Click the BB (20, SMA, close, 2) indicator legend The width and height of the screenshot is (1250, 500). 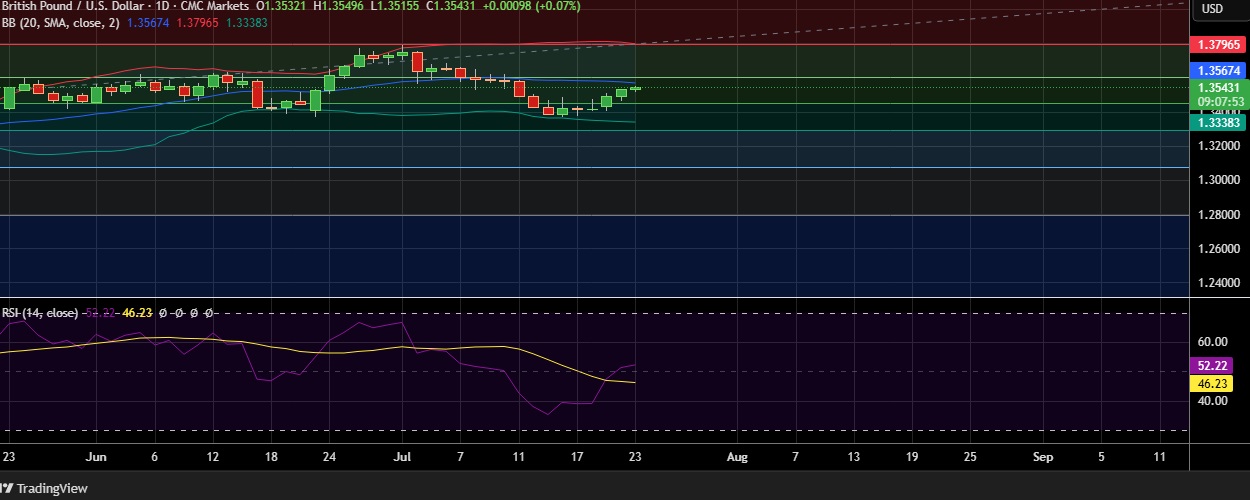coord(61,22)
